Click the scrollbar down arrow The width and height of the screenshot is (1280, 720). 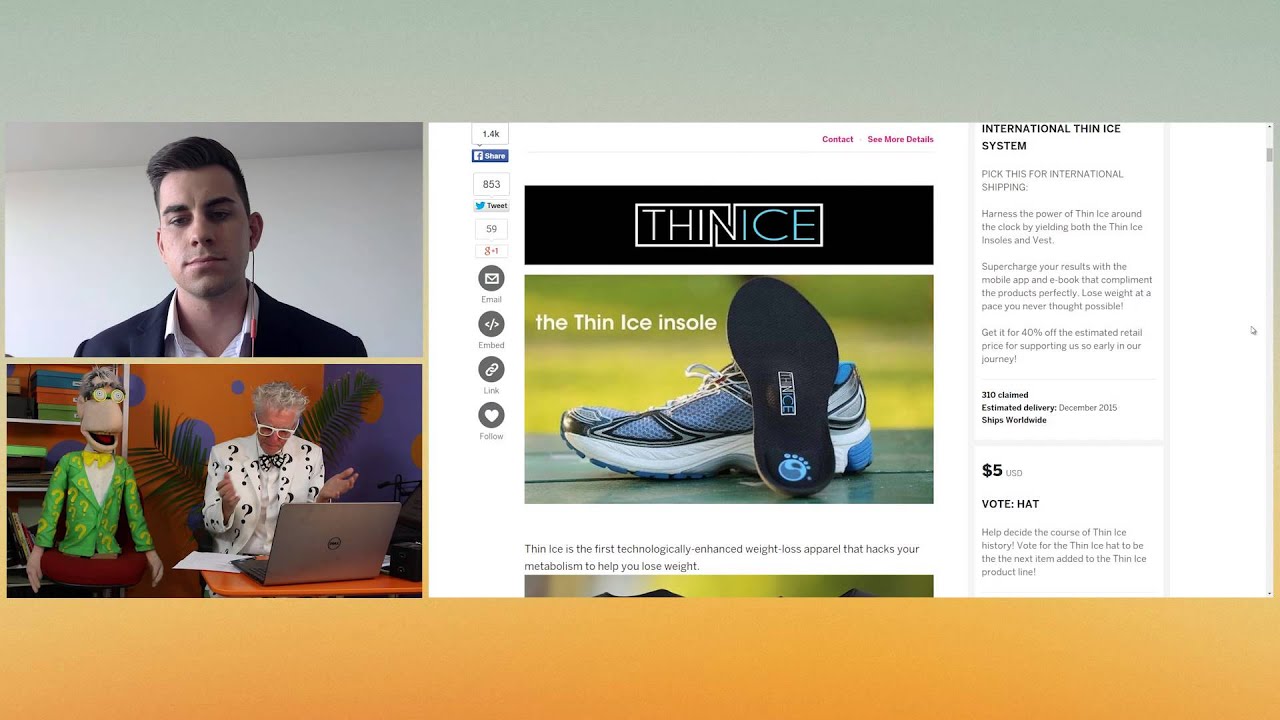coord(1270,593)
